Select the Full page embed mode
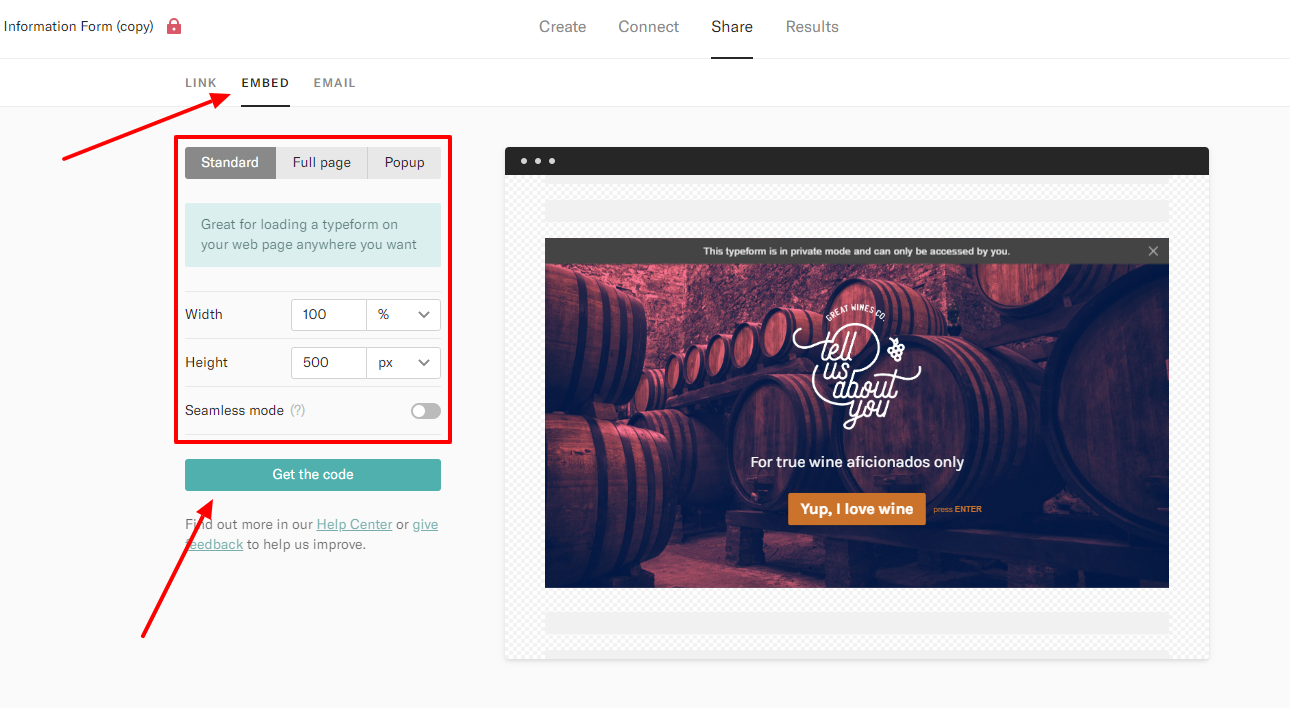1290x708 pixels. click(x=321, y=163)
